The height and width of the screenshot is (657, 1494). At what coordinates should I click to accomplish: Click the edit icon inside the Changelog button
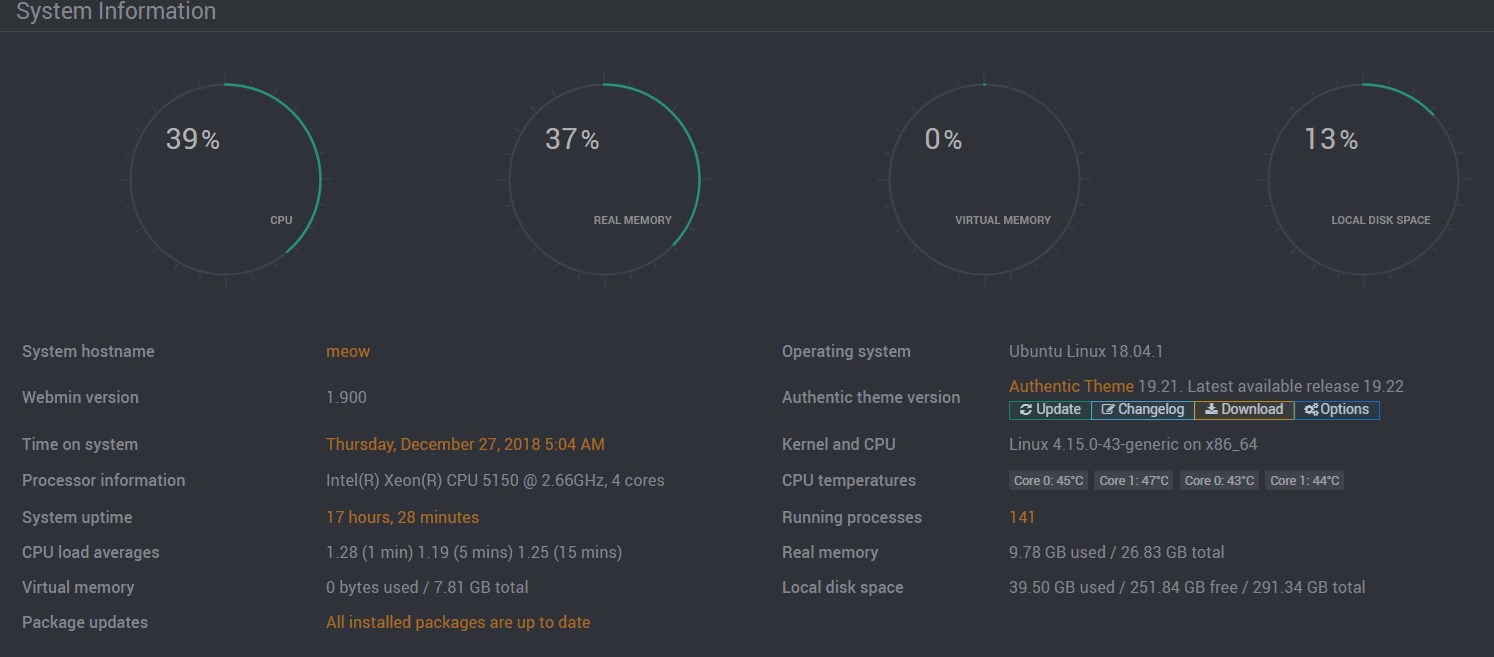1108,410
